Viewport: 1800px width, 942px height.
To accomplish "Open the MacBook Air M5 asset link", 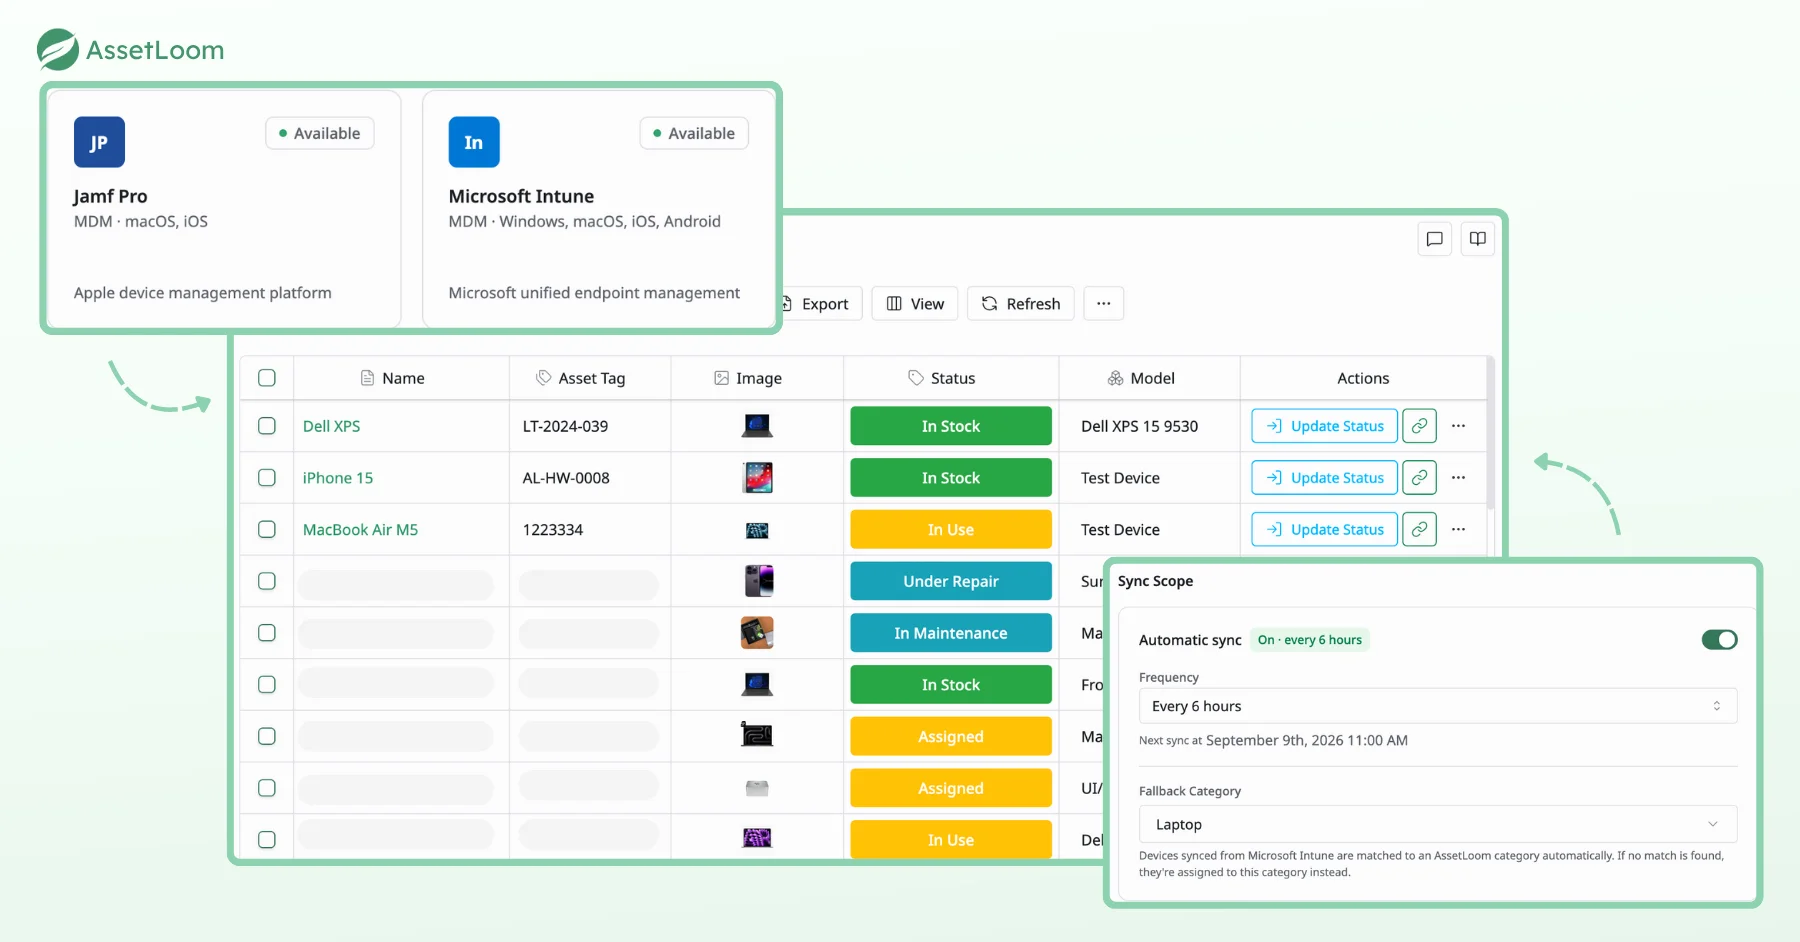I will coord(361,529).
